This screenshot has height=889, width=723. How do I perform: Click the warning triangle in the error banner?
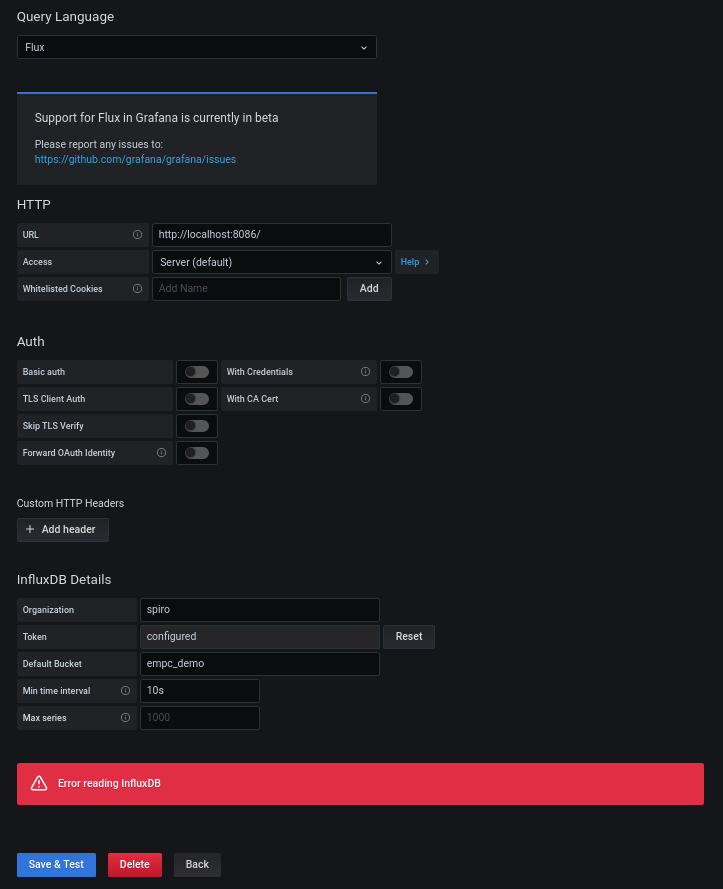coord(39,784)
